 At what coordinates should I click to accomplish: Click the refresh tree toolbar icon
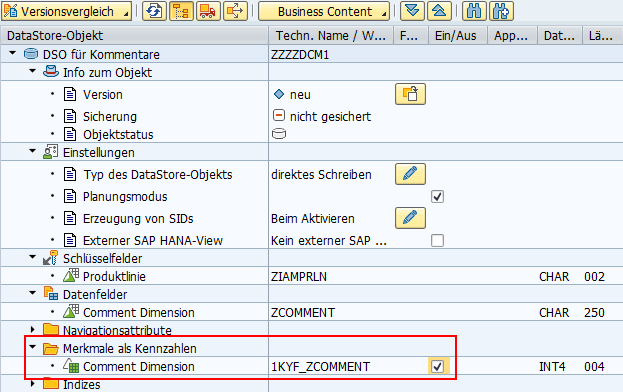pyautogui.click(x=154, y=11)
